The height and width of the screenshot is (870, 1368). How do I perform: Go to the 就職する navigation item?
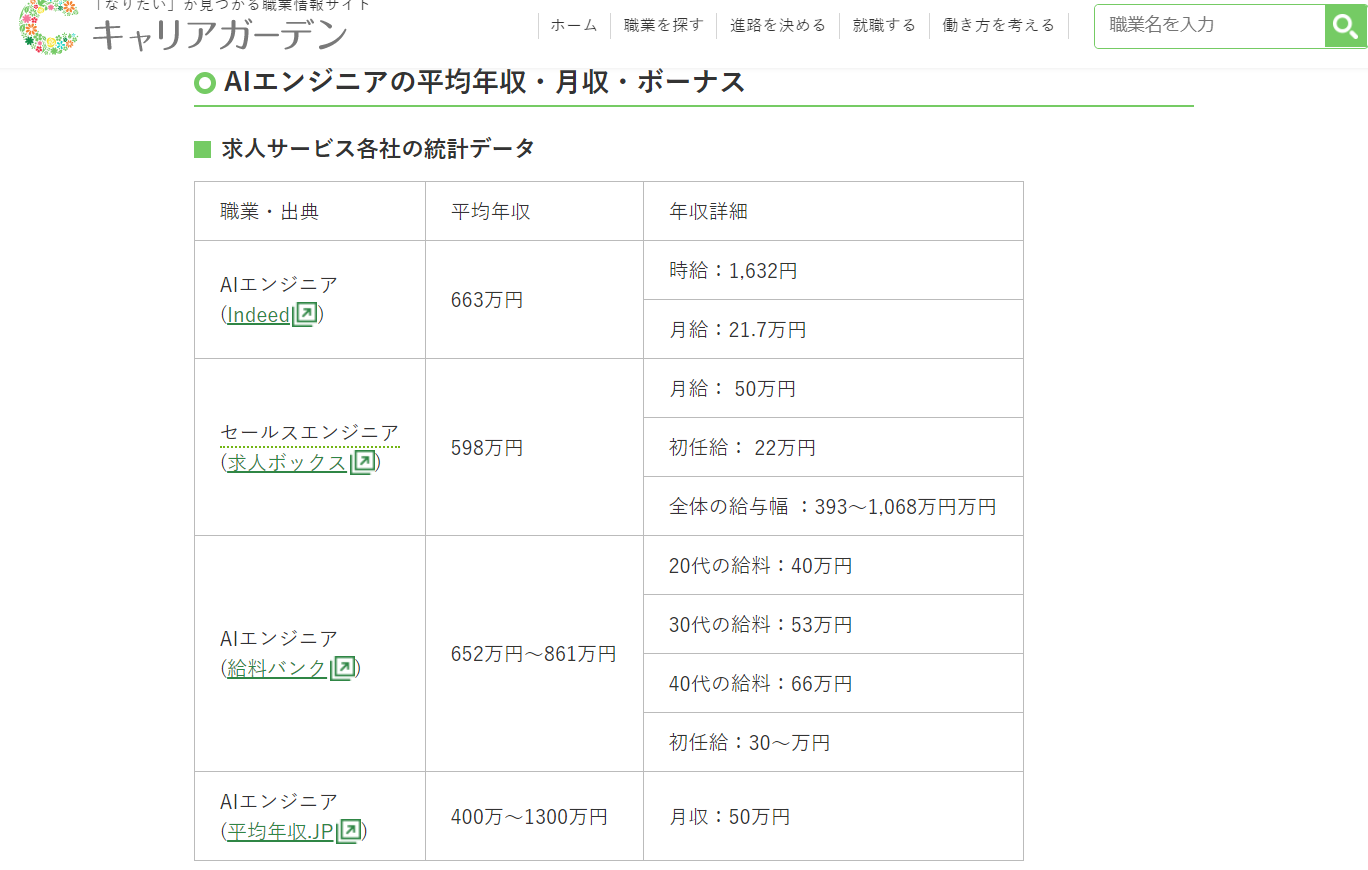click(x=884, y=26)
